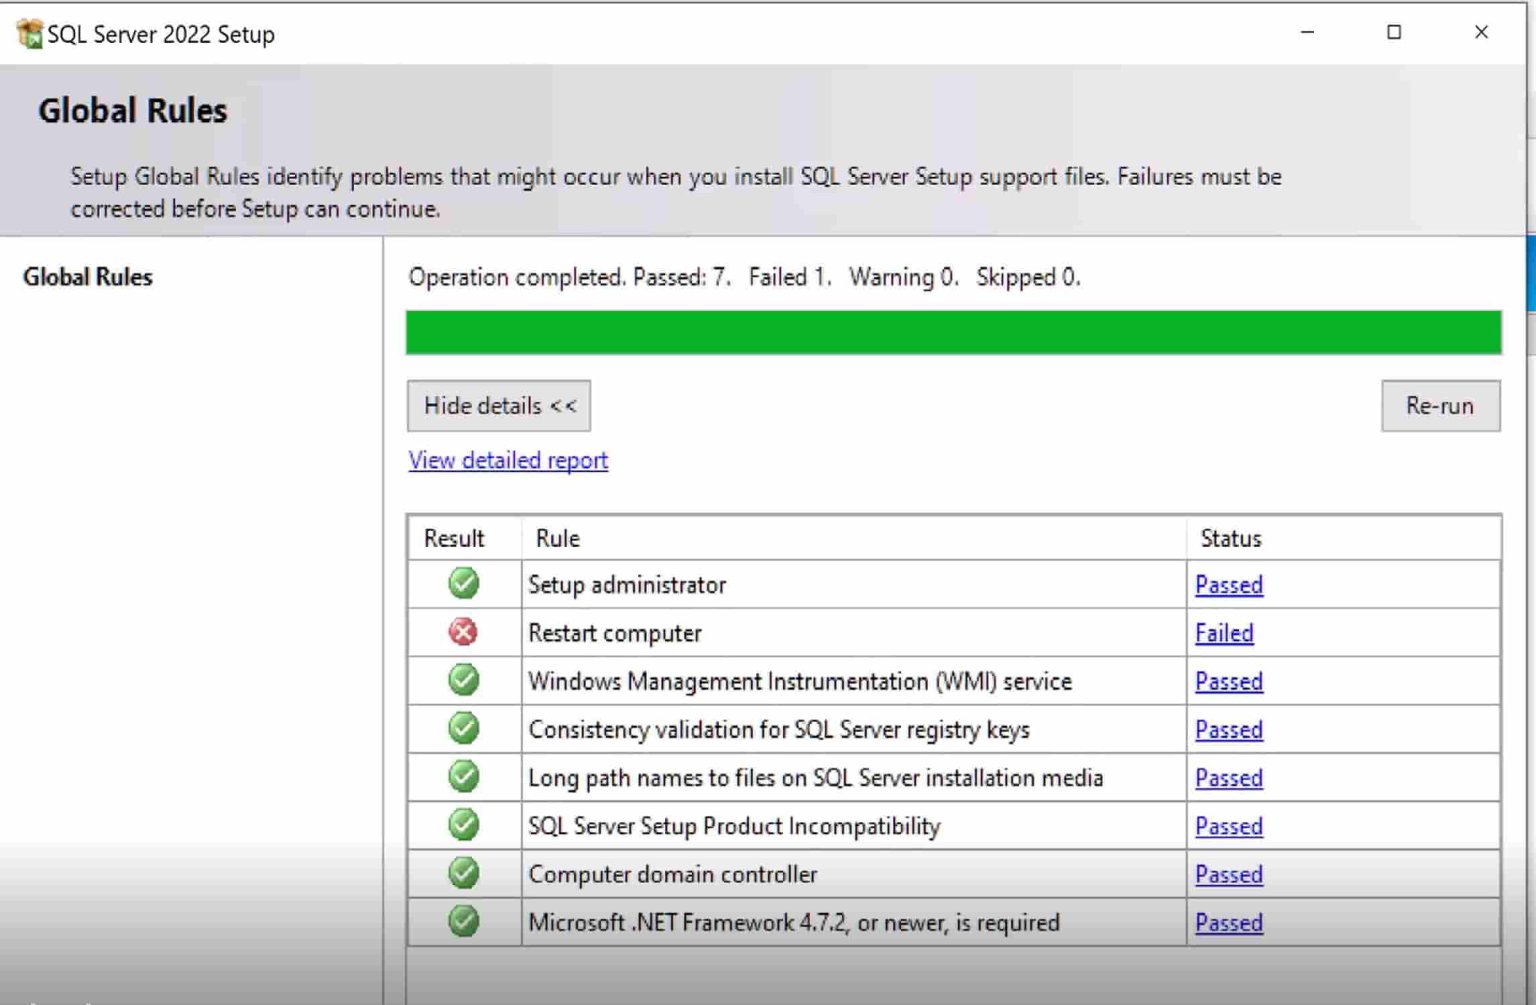Click the pass icon for registry keys validation

coord(463,729)
